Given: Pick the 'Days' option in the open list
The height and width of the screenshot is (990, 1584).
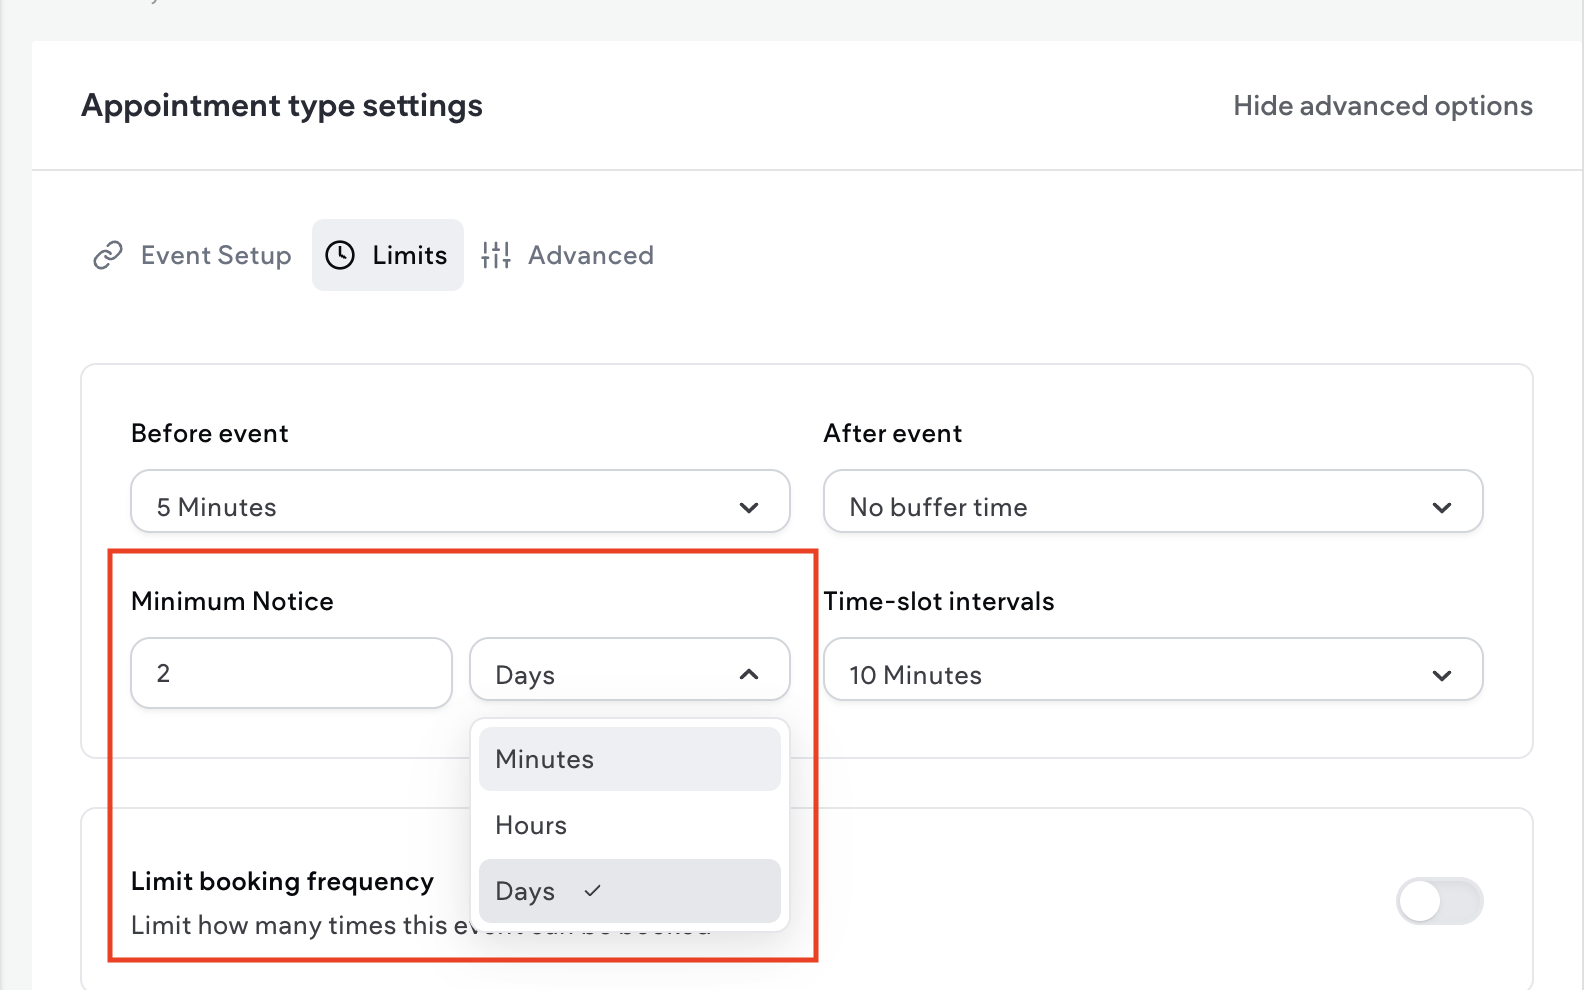Looking at the screenshot, I should coord(526,891).
